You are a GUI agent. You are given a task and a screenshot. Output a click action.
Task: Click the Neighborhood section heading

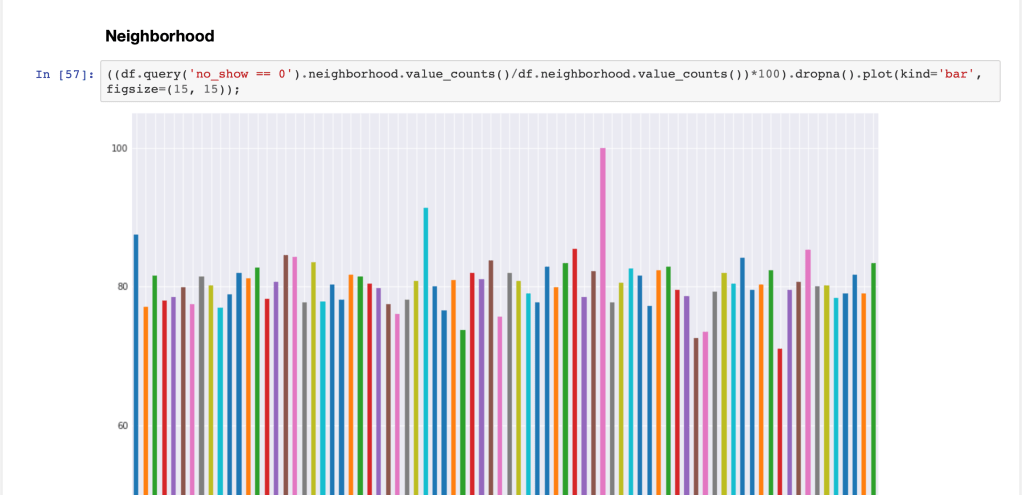click(x=159, y=36)
